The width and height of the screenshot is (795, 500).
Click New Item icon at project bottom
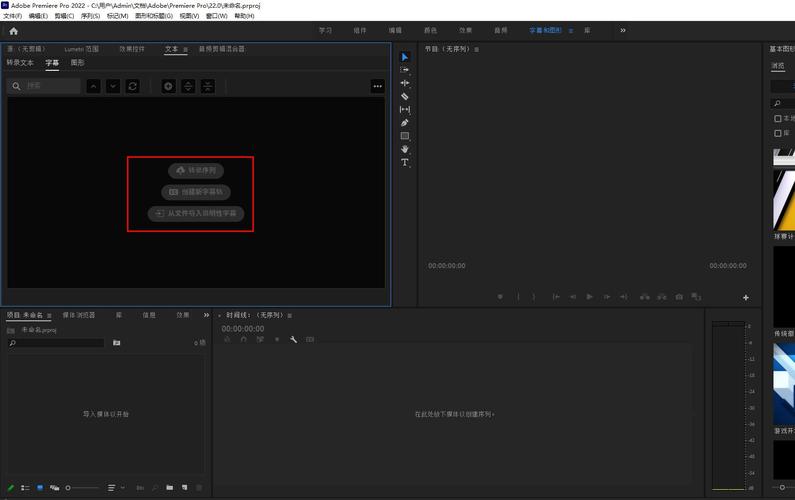point(185,488)
